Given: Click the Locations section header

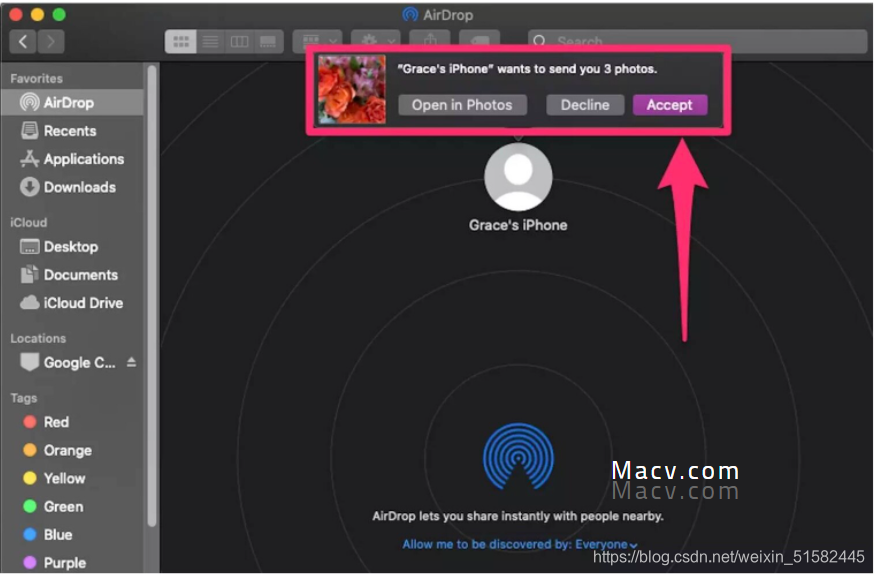Looking at the screenshot, I should pyautogui.click(x=38, y=338).
